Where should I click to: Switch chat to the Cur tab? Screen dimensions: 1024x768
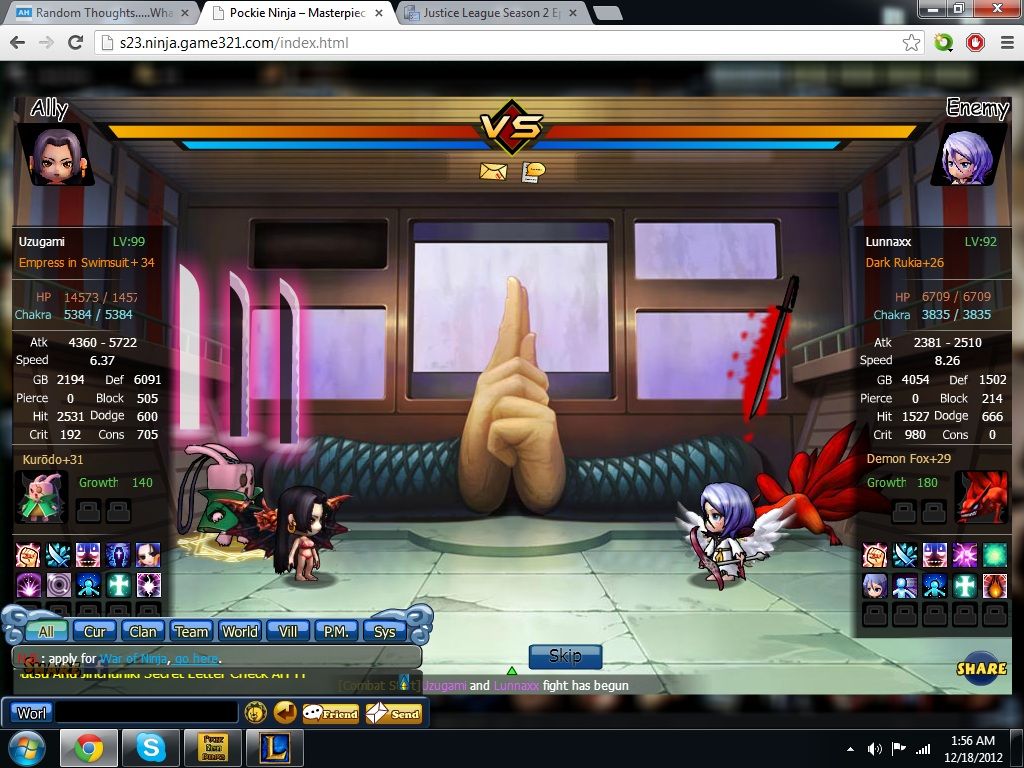click(95, 632)
